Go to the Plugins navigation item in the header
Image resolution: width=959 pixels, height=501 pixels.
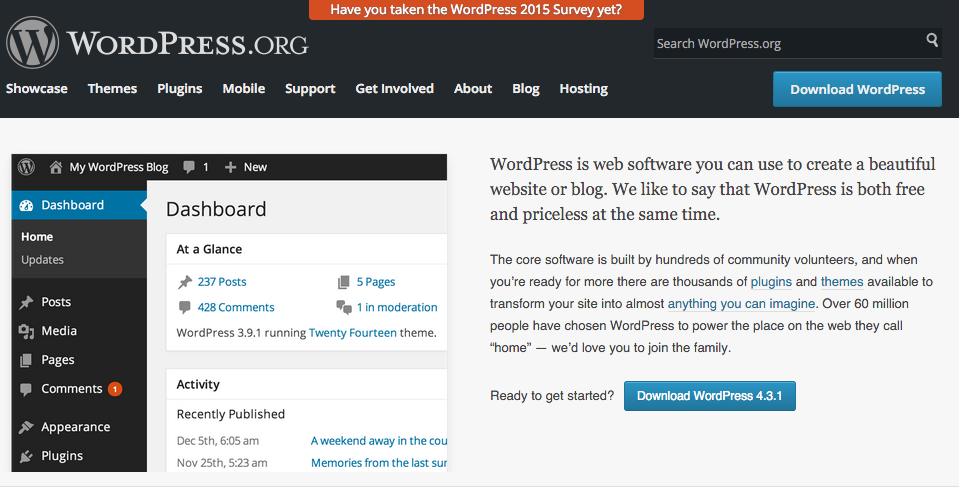[179, 89]
